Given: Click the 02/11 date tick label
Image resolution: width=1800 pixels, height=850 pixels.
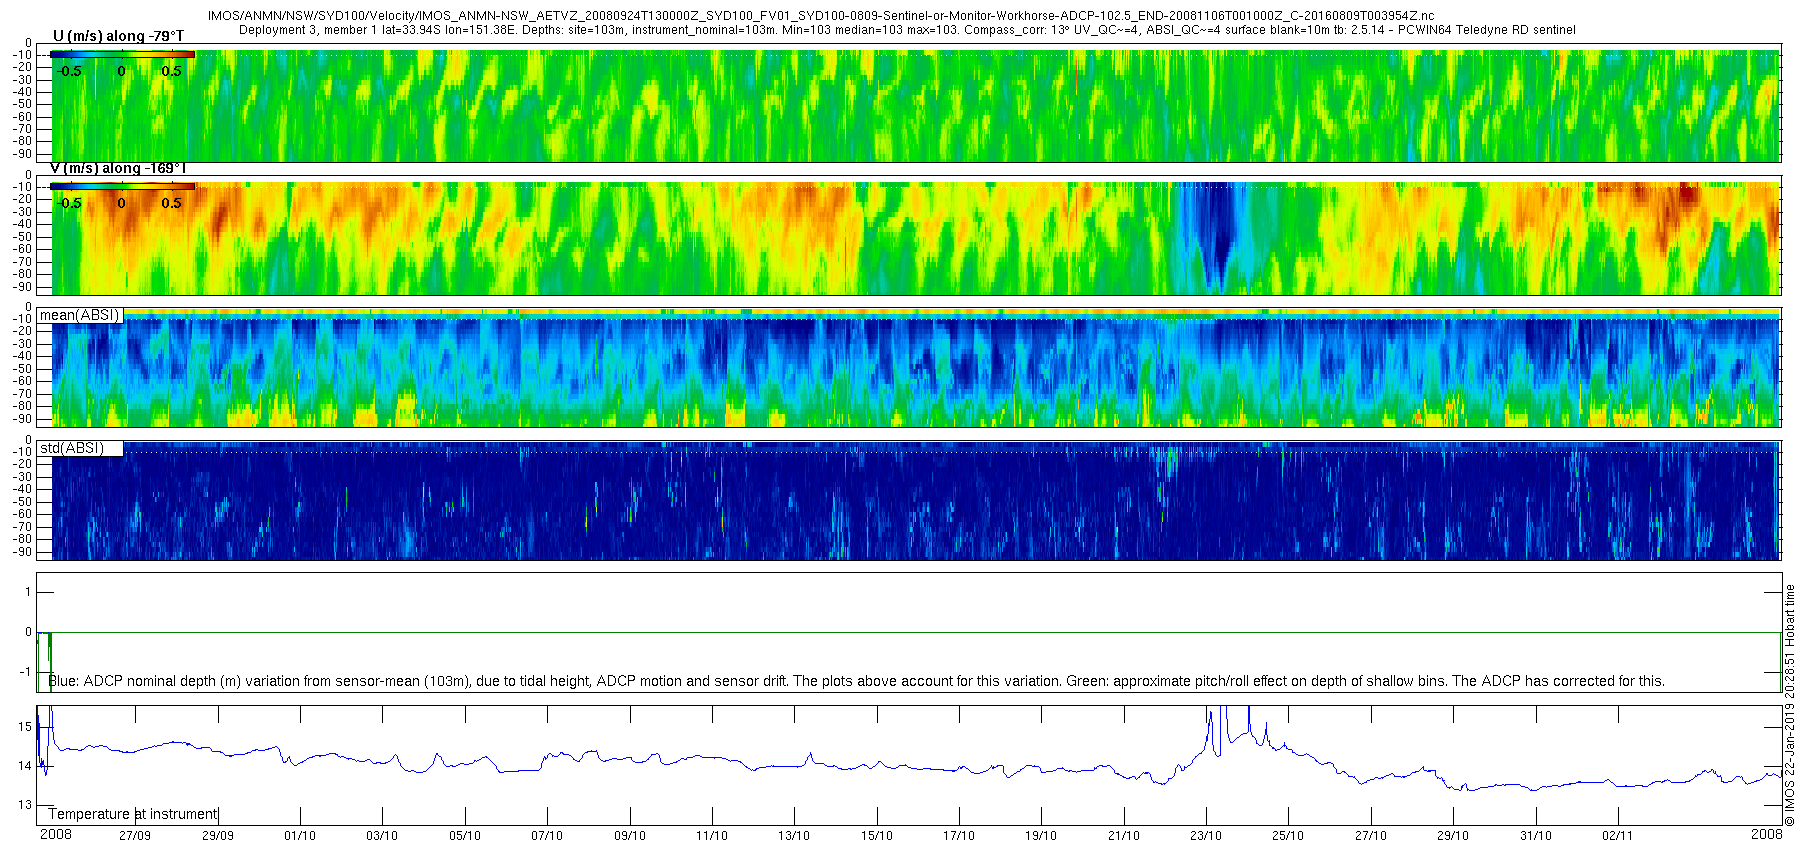Looking at the screenshot, I should 1617,836.
